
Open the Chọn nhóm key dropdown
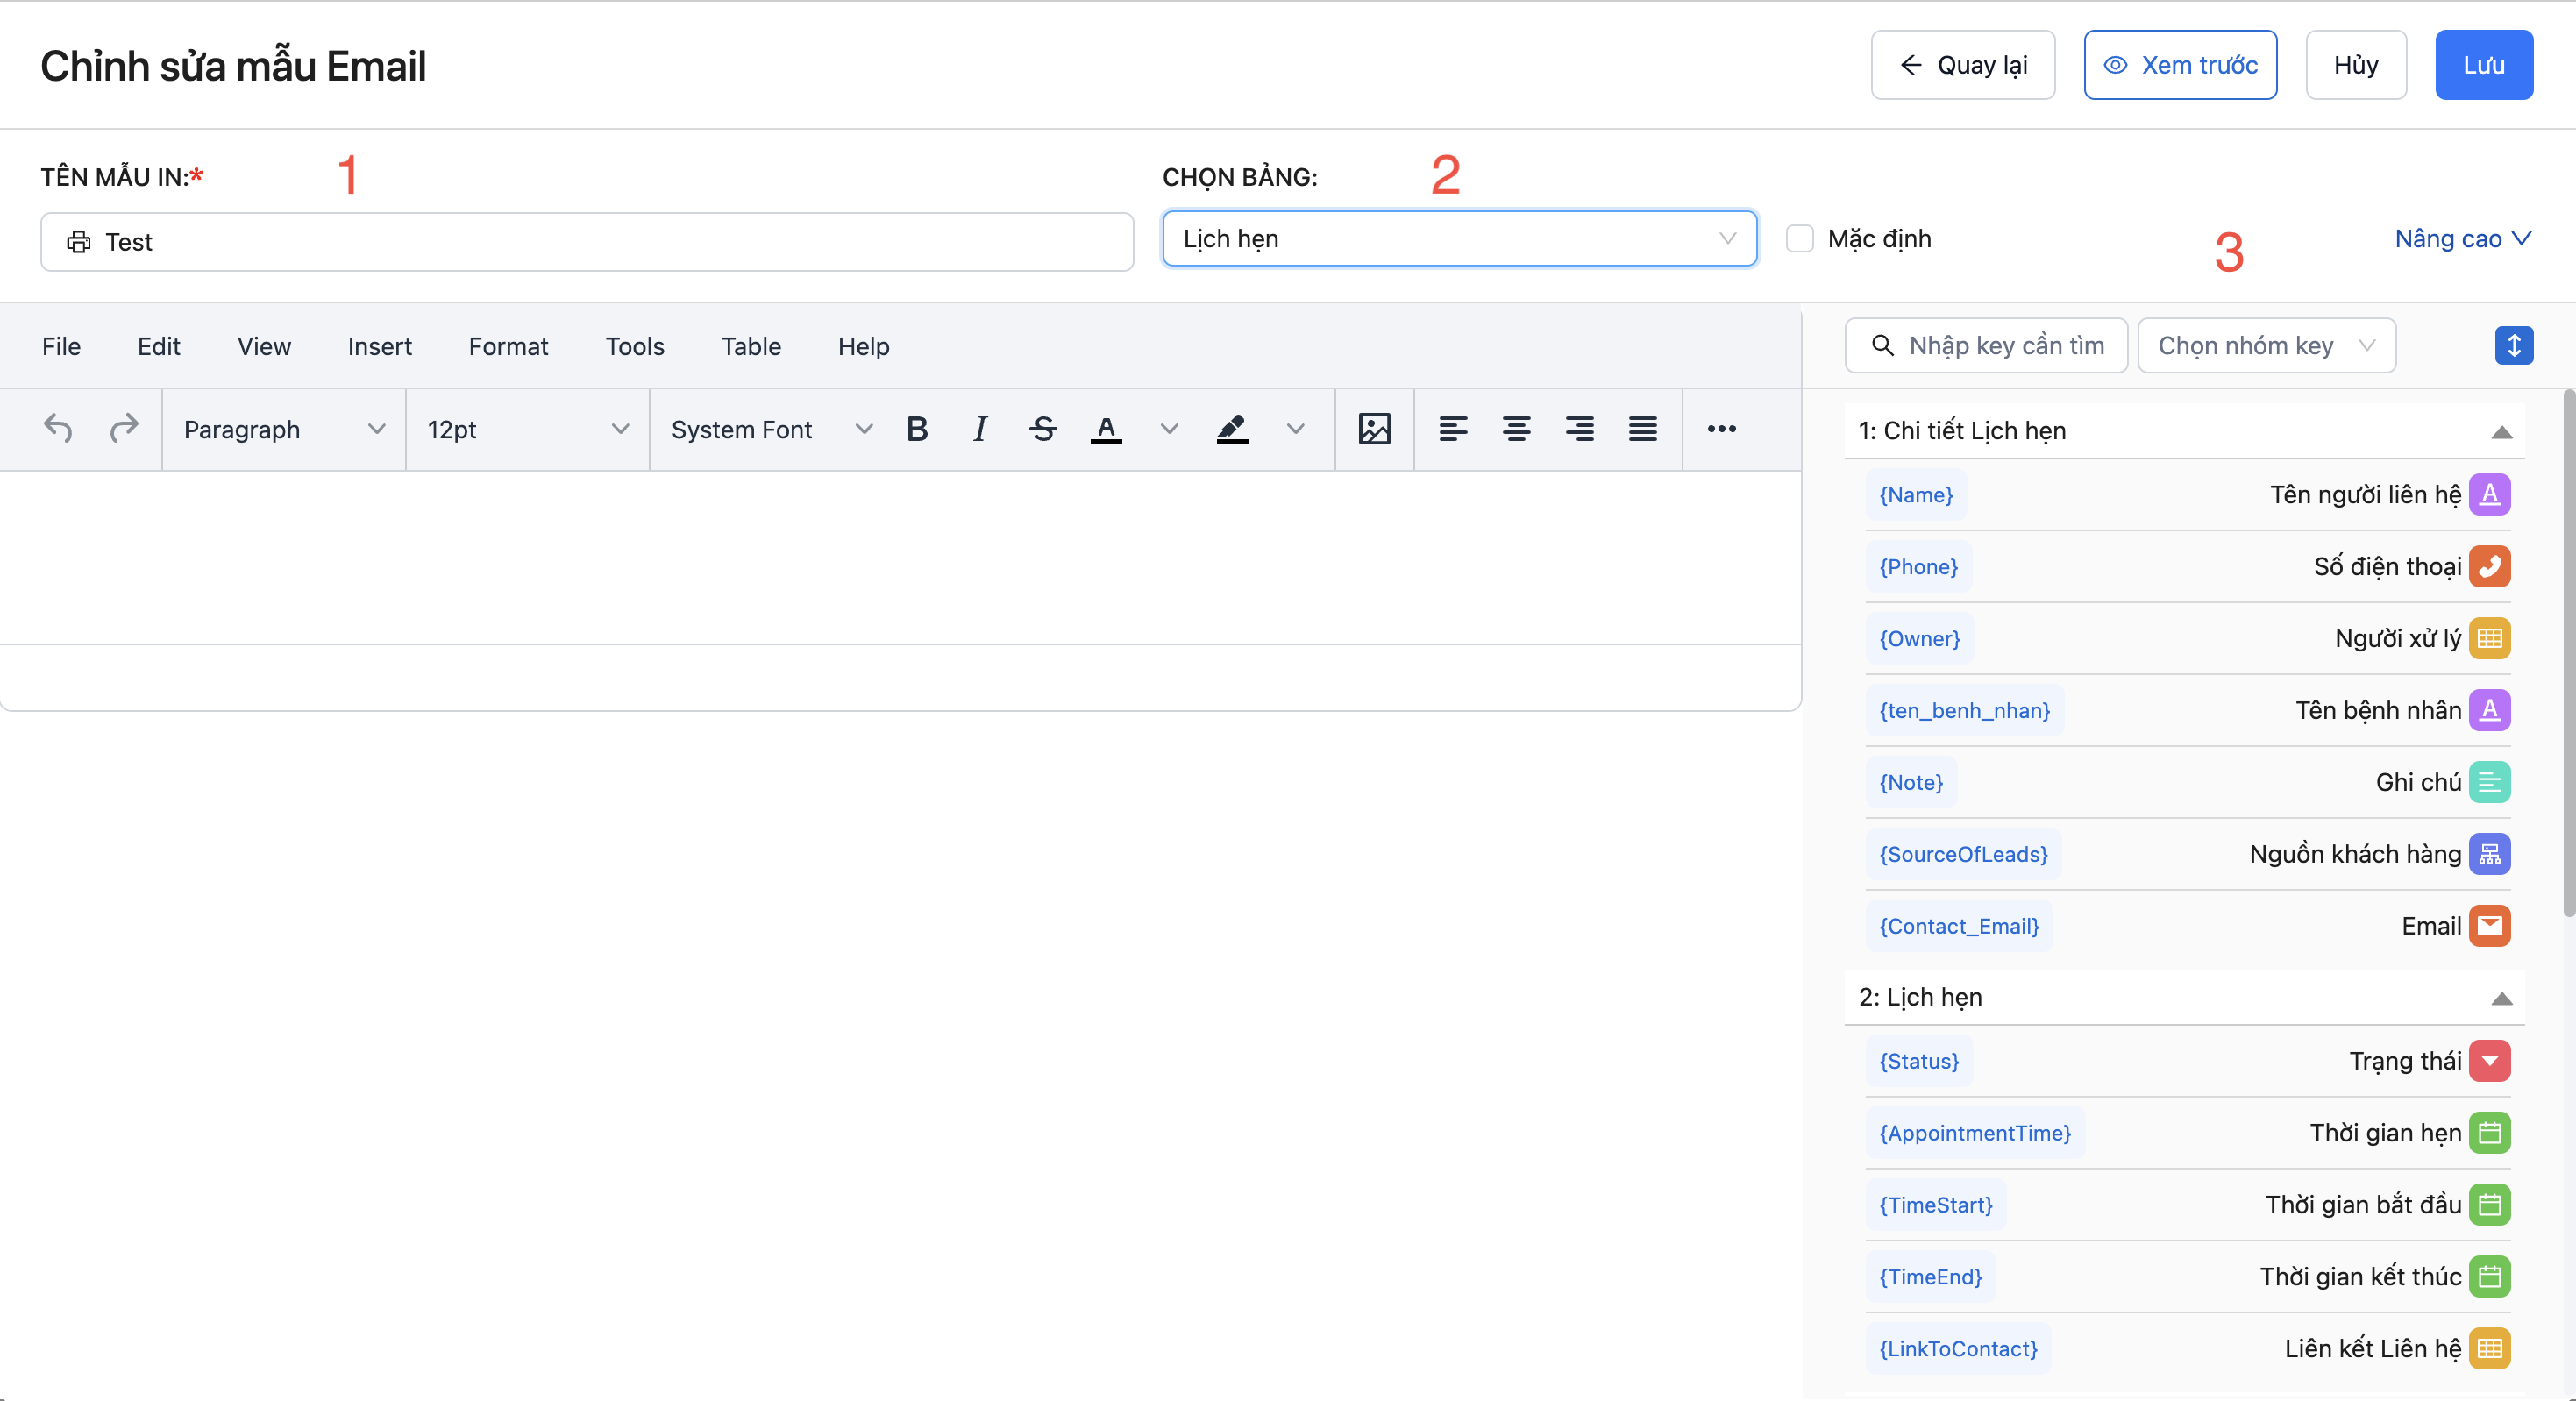tap(2265, 346)
